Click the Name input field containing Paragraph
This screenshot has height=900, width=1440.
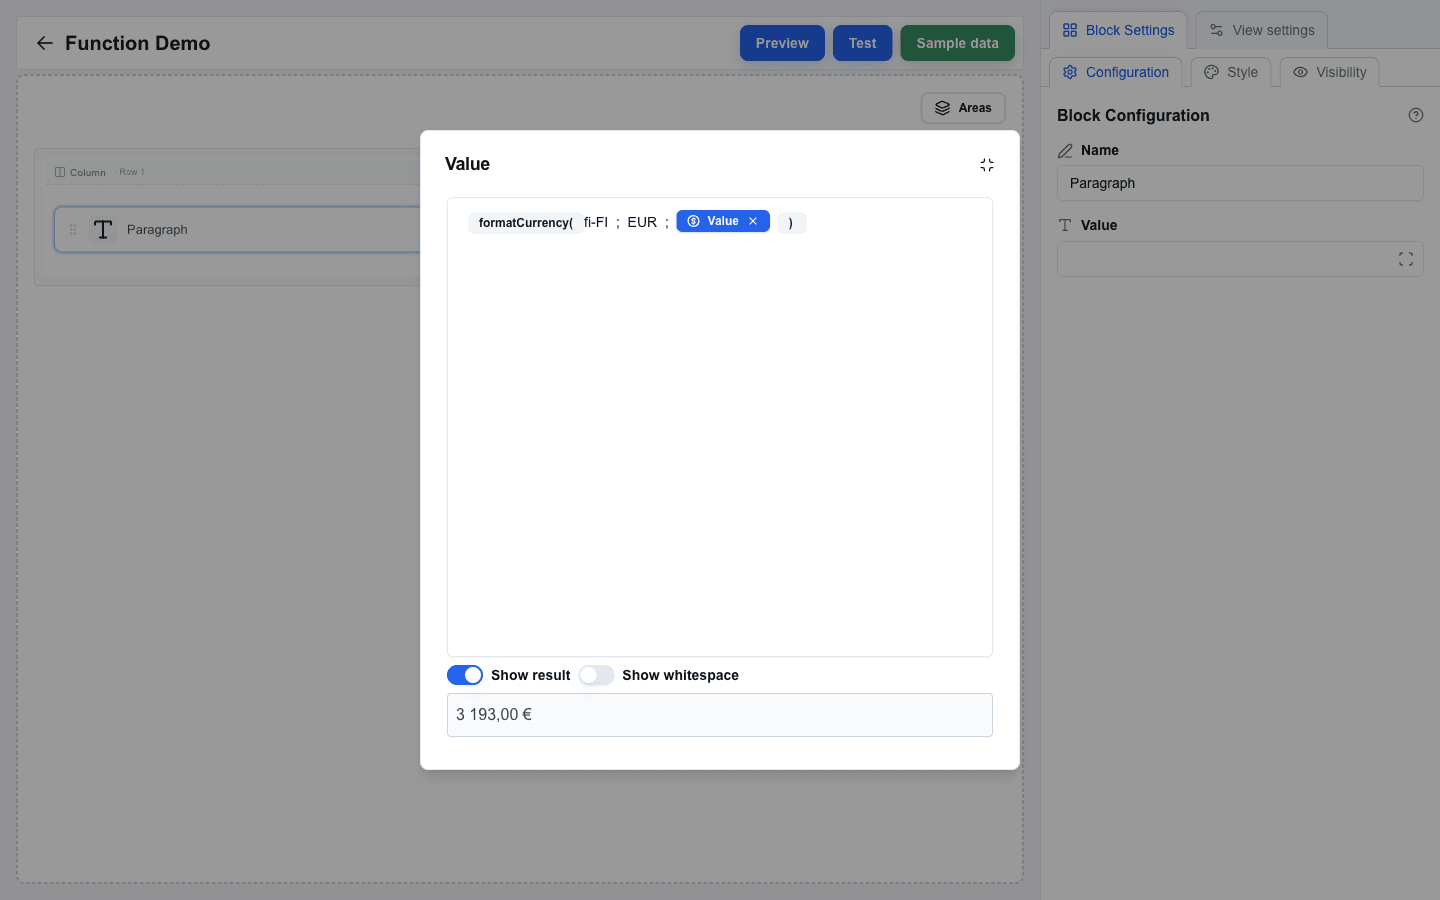click(1240, 183)
